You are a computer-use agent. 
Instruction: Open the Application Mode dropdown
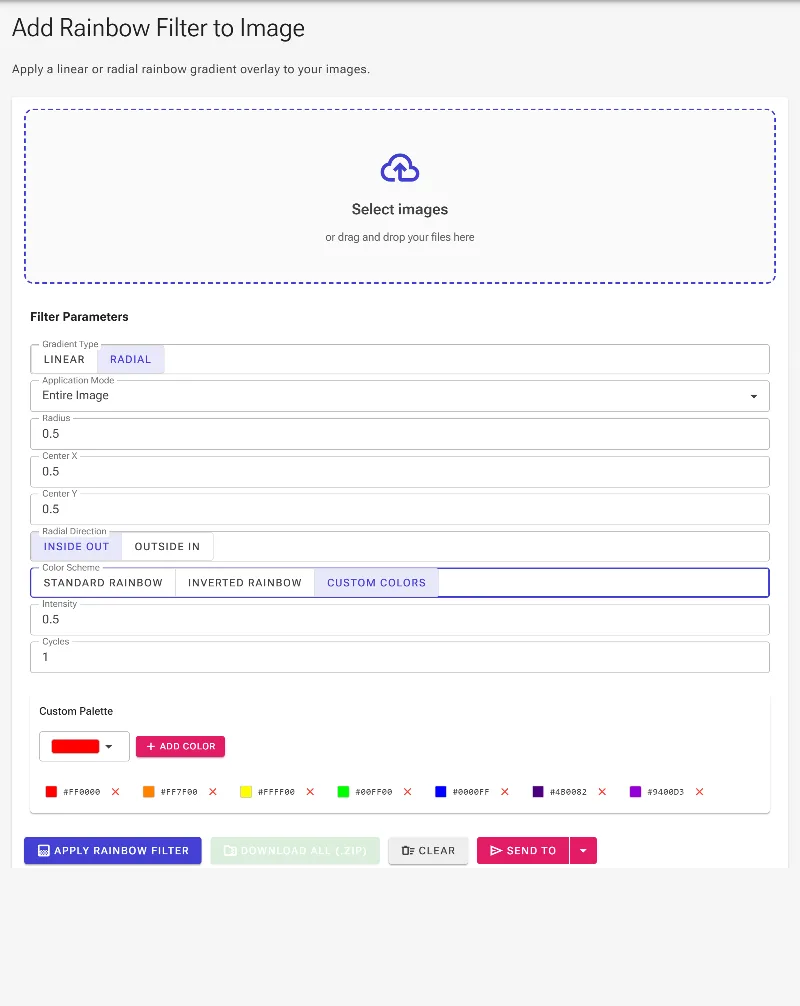tap(400, 396)
